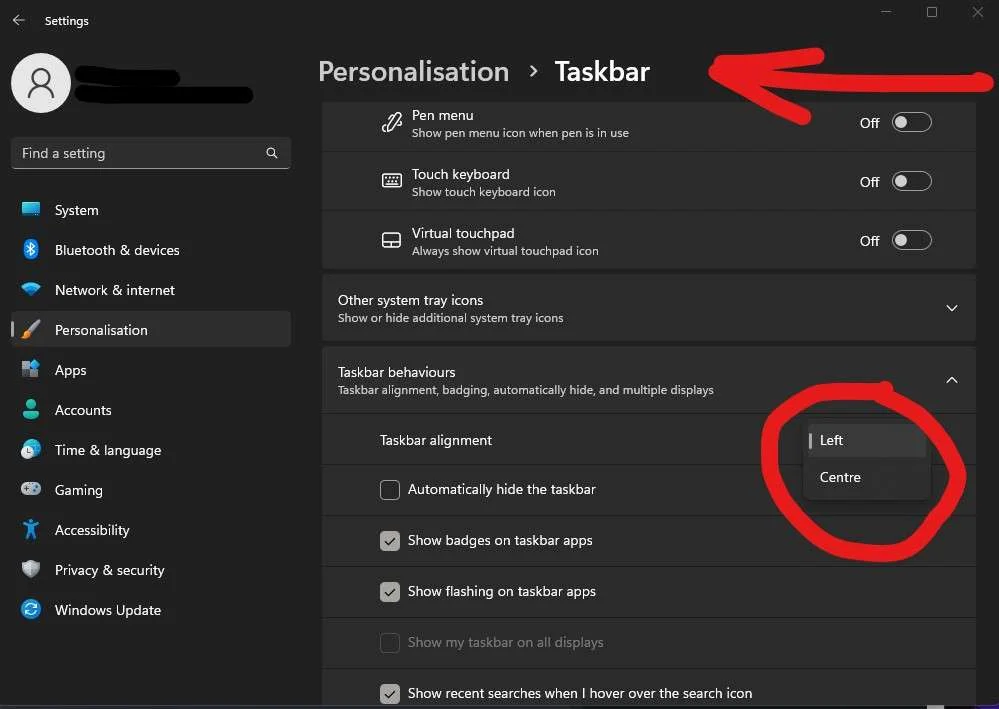
Task: Open System settings page
Action: click(151, 210)
